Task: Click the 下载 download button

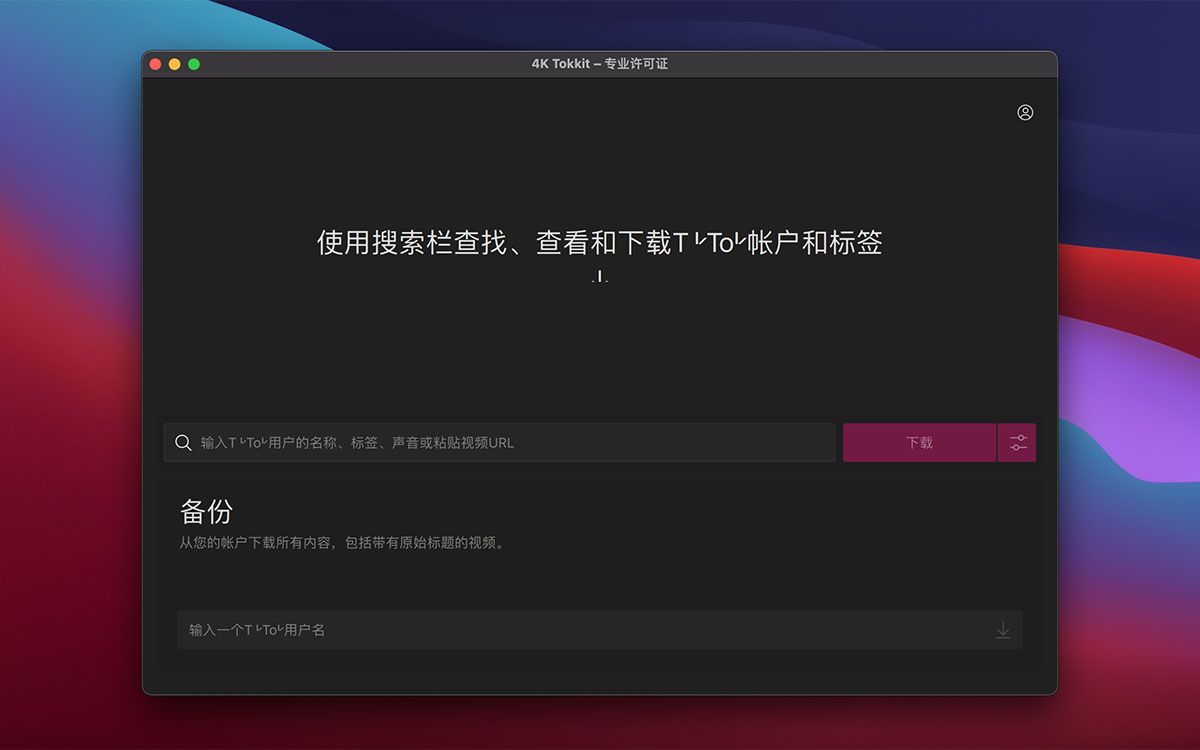Action: (919, 442)
